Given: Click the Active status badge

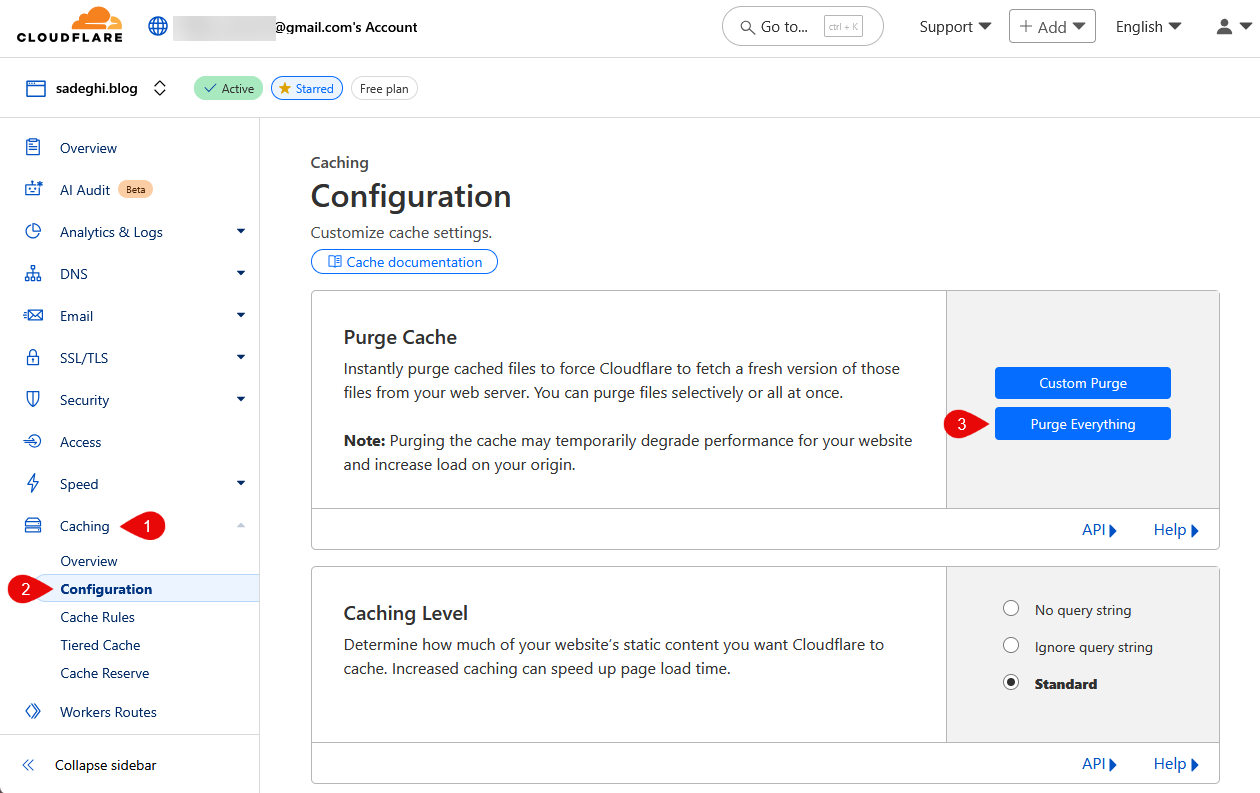Looking at the screenshot, I should pos(229,88).
